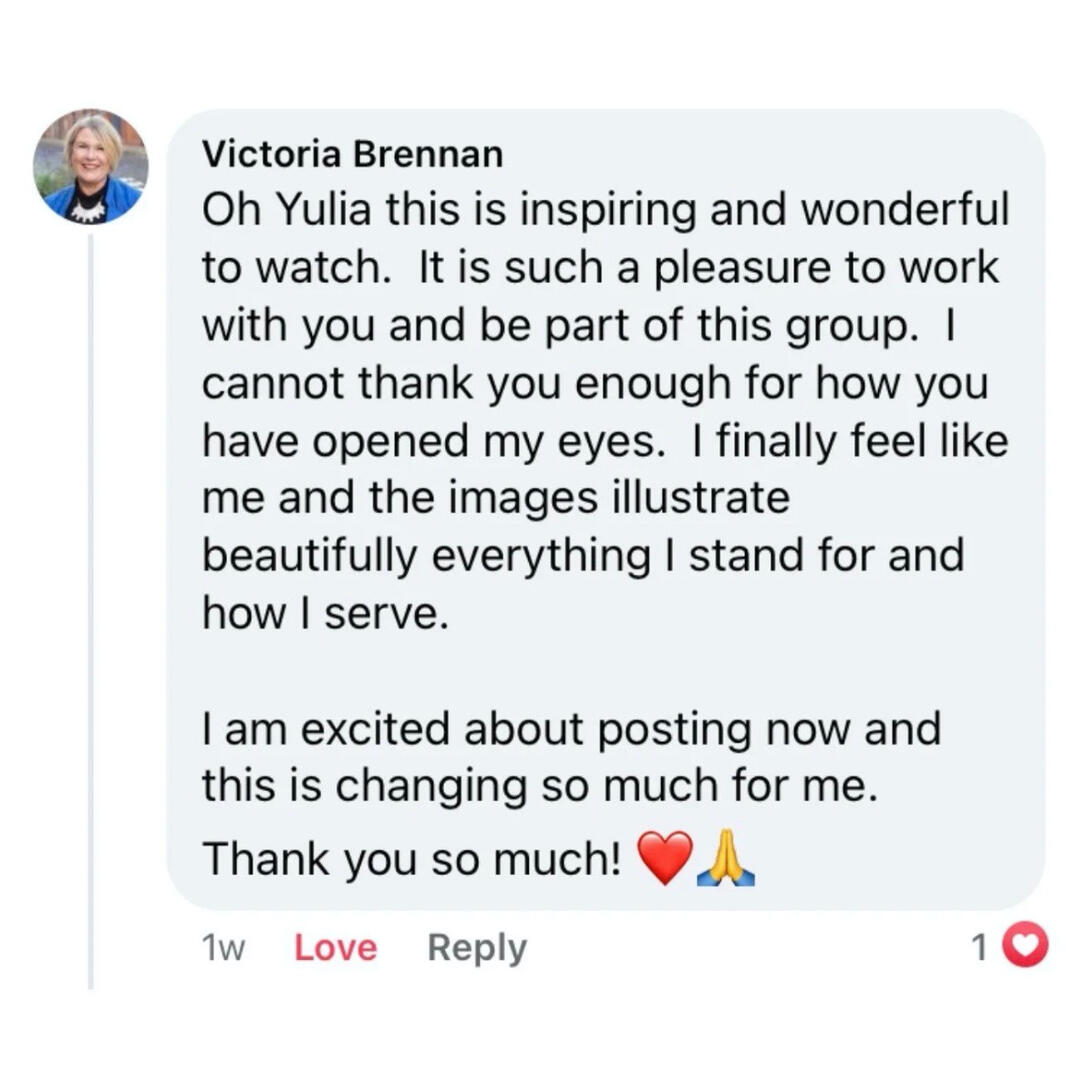
Task: Open the 1w timestamp link
Action: click(x=223, y=948)
